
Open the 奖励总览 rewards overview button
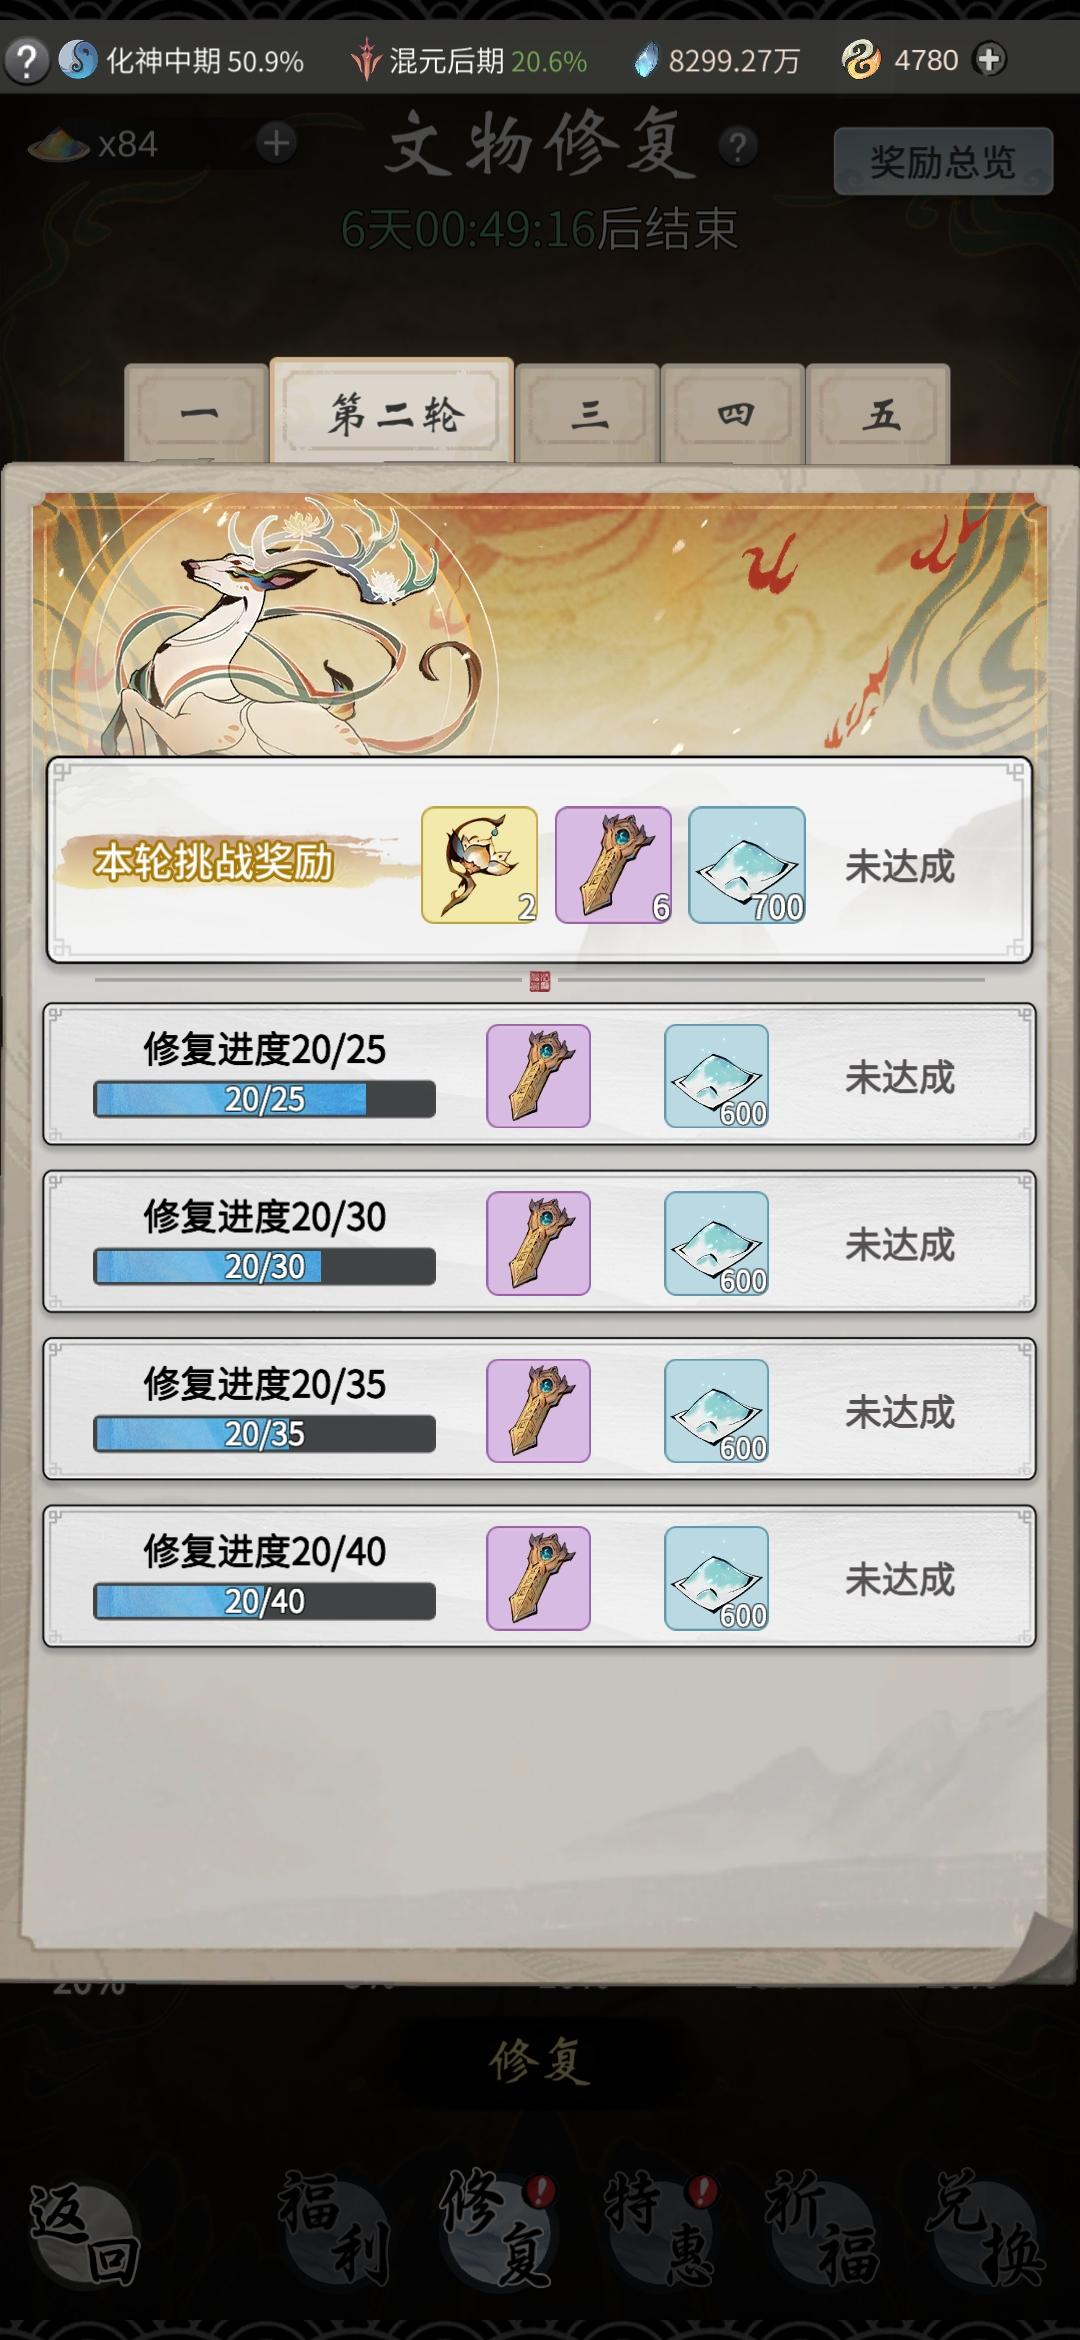pos(943,161)
